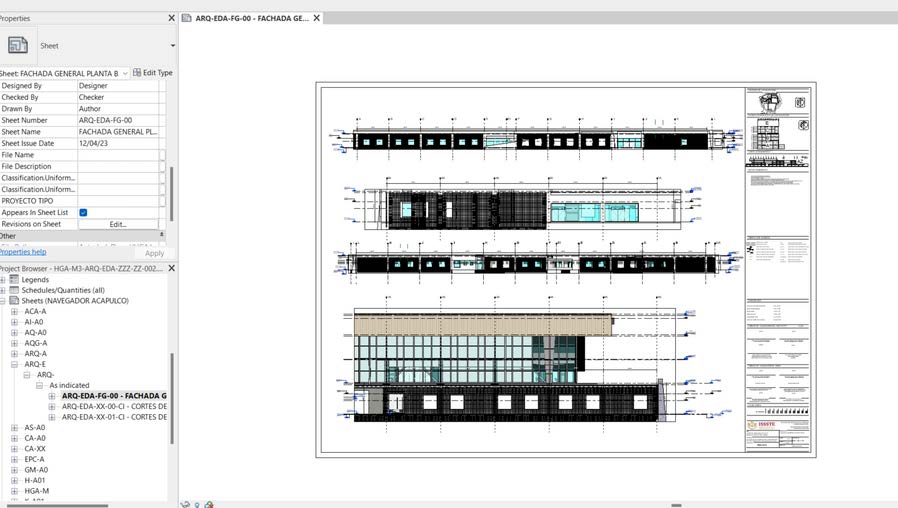Screen dimensions: 898x508
Task: Collapse the ARQ-E sheet group
Action: 14,364
